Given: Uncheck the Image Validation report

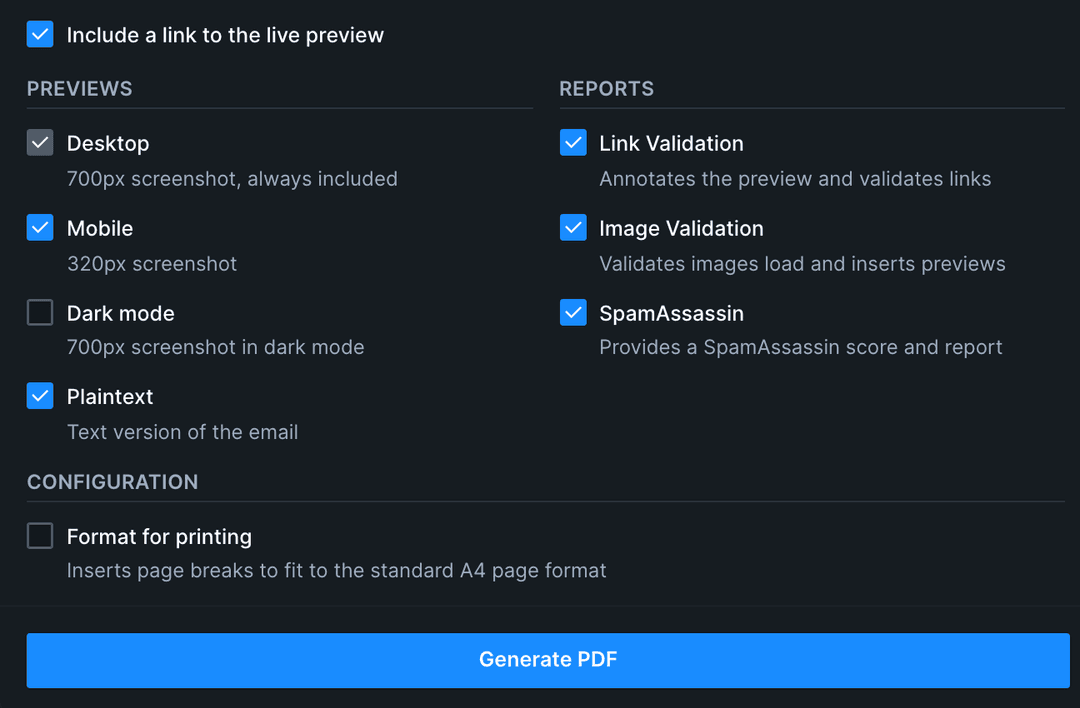Looking at the screenshot, I should tap(572, 227).
